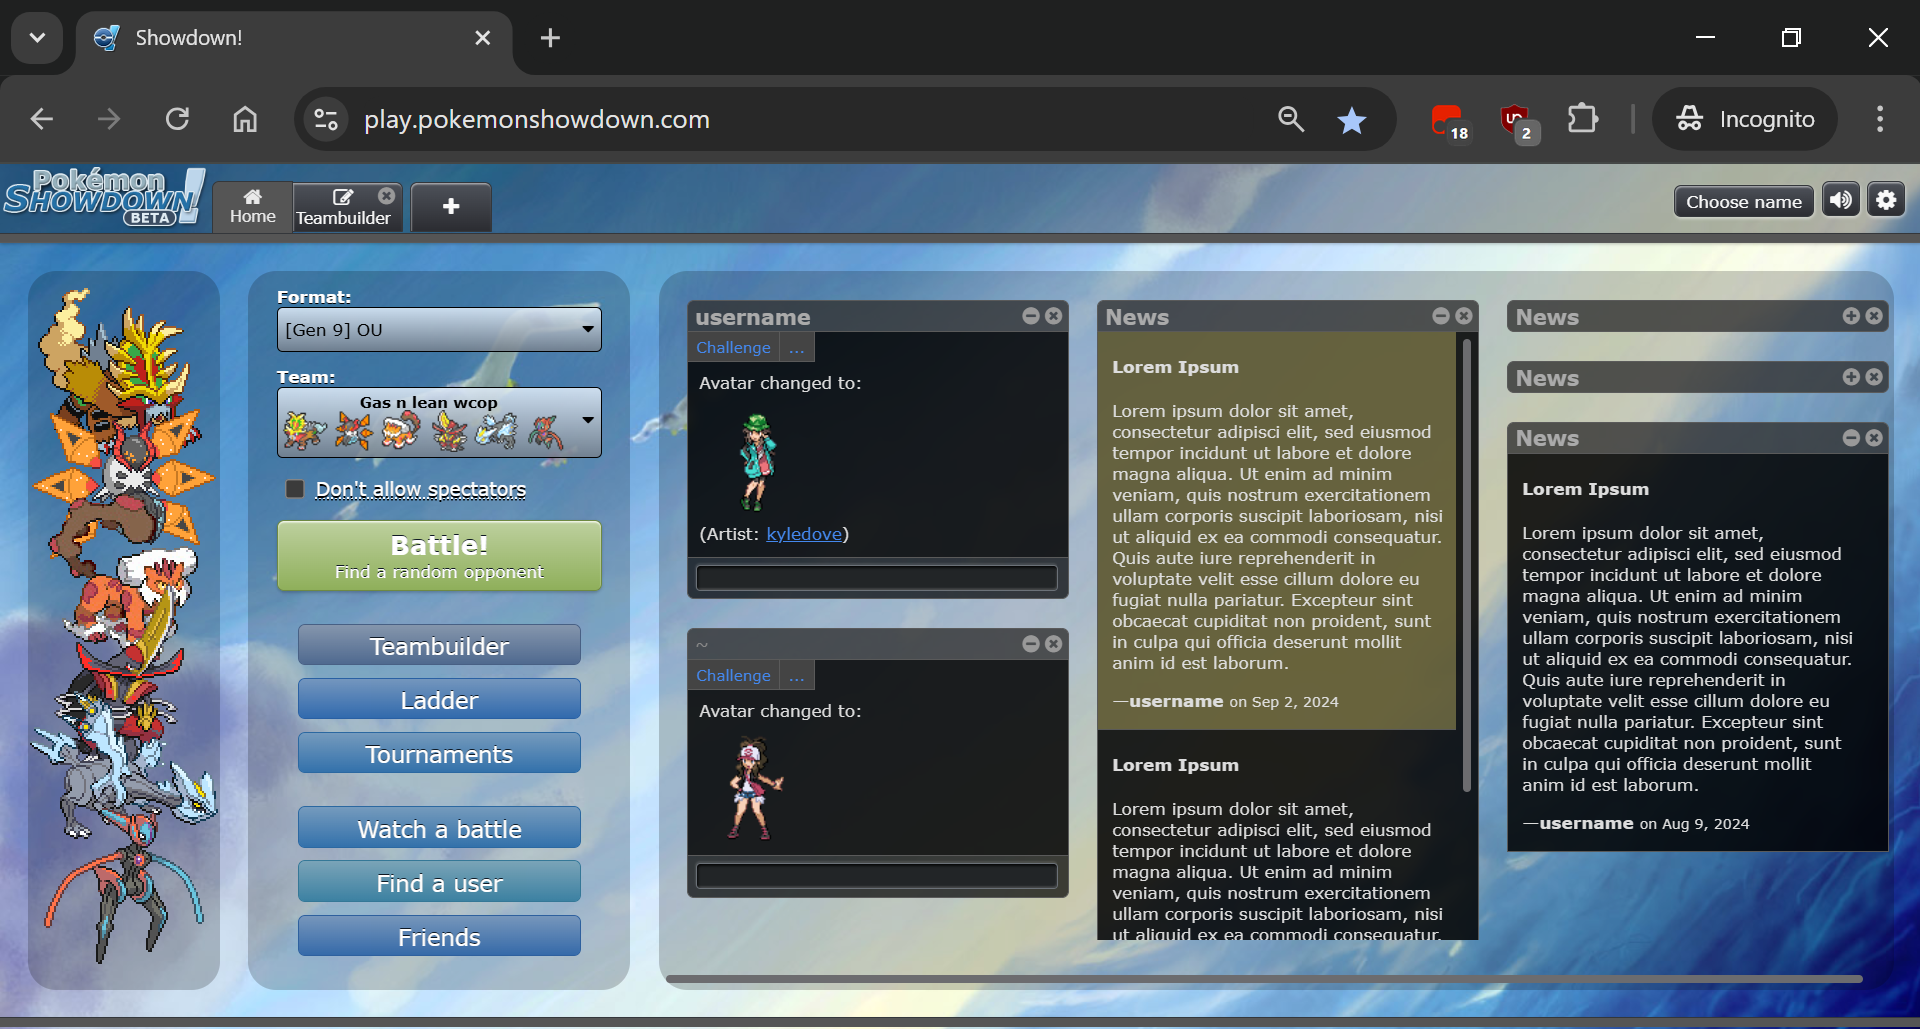The width and height of the screenshot is (1920, 1029).
Task: Open the ... menu in ~ chat
Action: click(796, 676)
